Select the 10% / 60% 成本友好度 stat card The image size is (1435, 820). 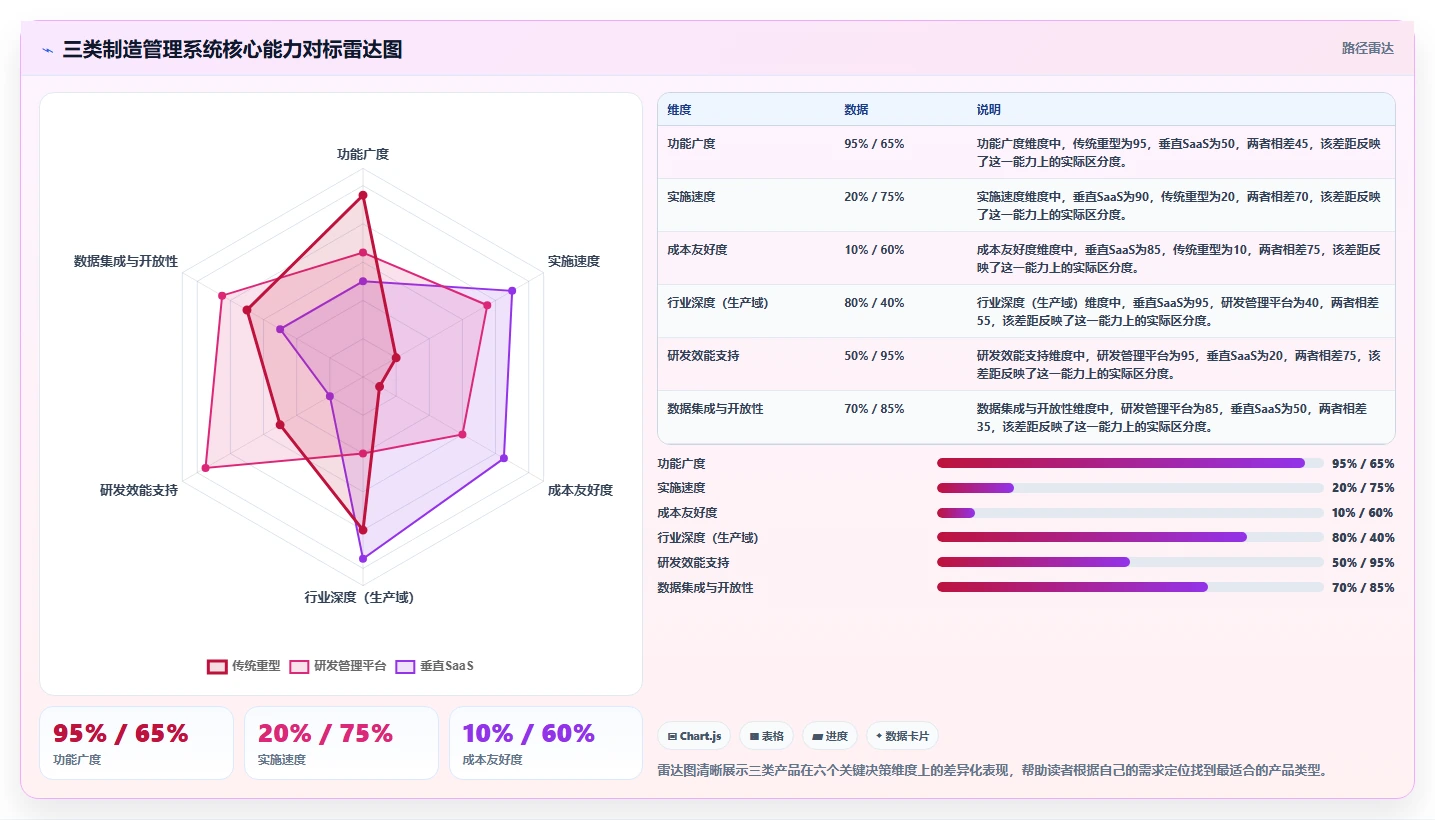click(x=546, y=743)
